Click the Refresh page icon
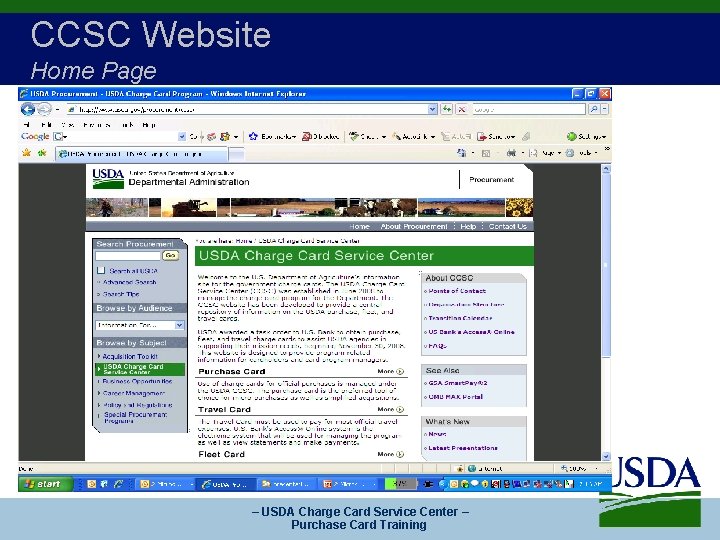 point(447,109)
